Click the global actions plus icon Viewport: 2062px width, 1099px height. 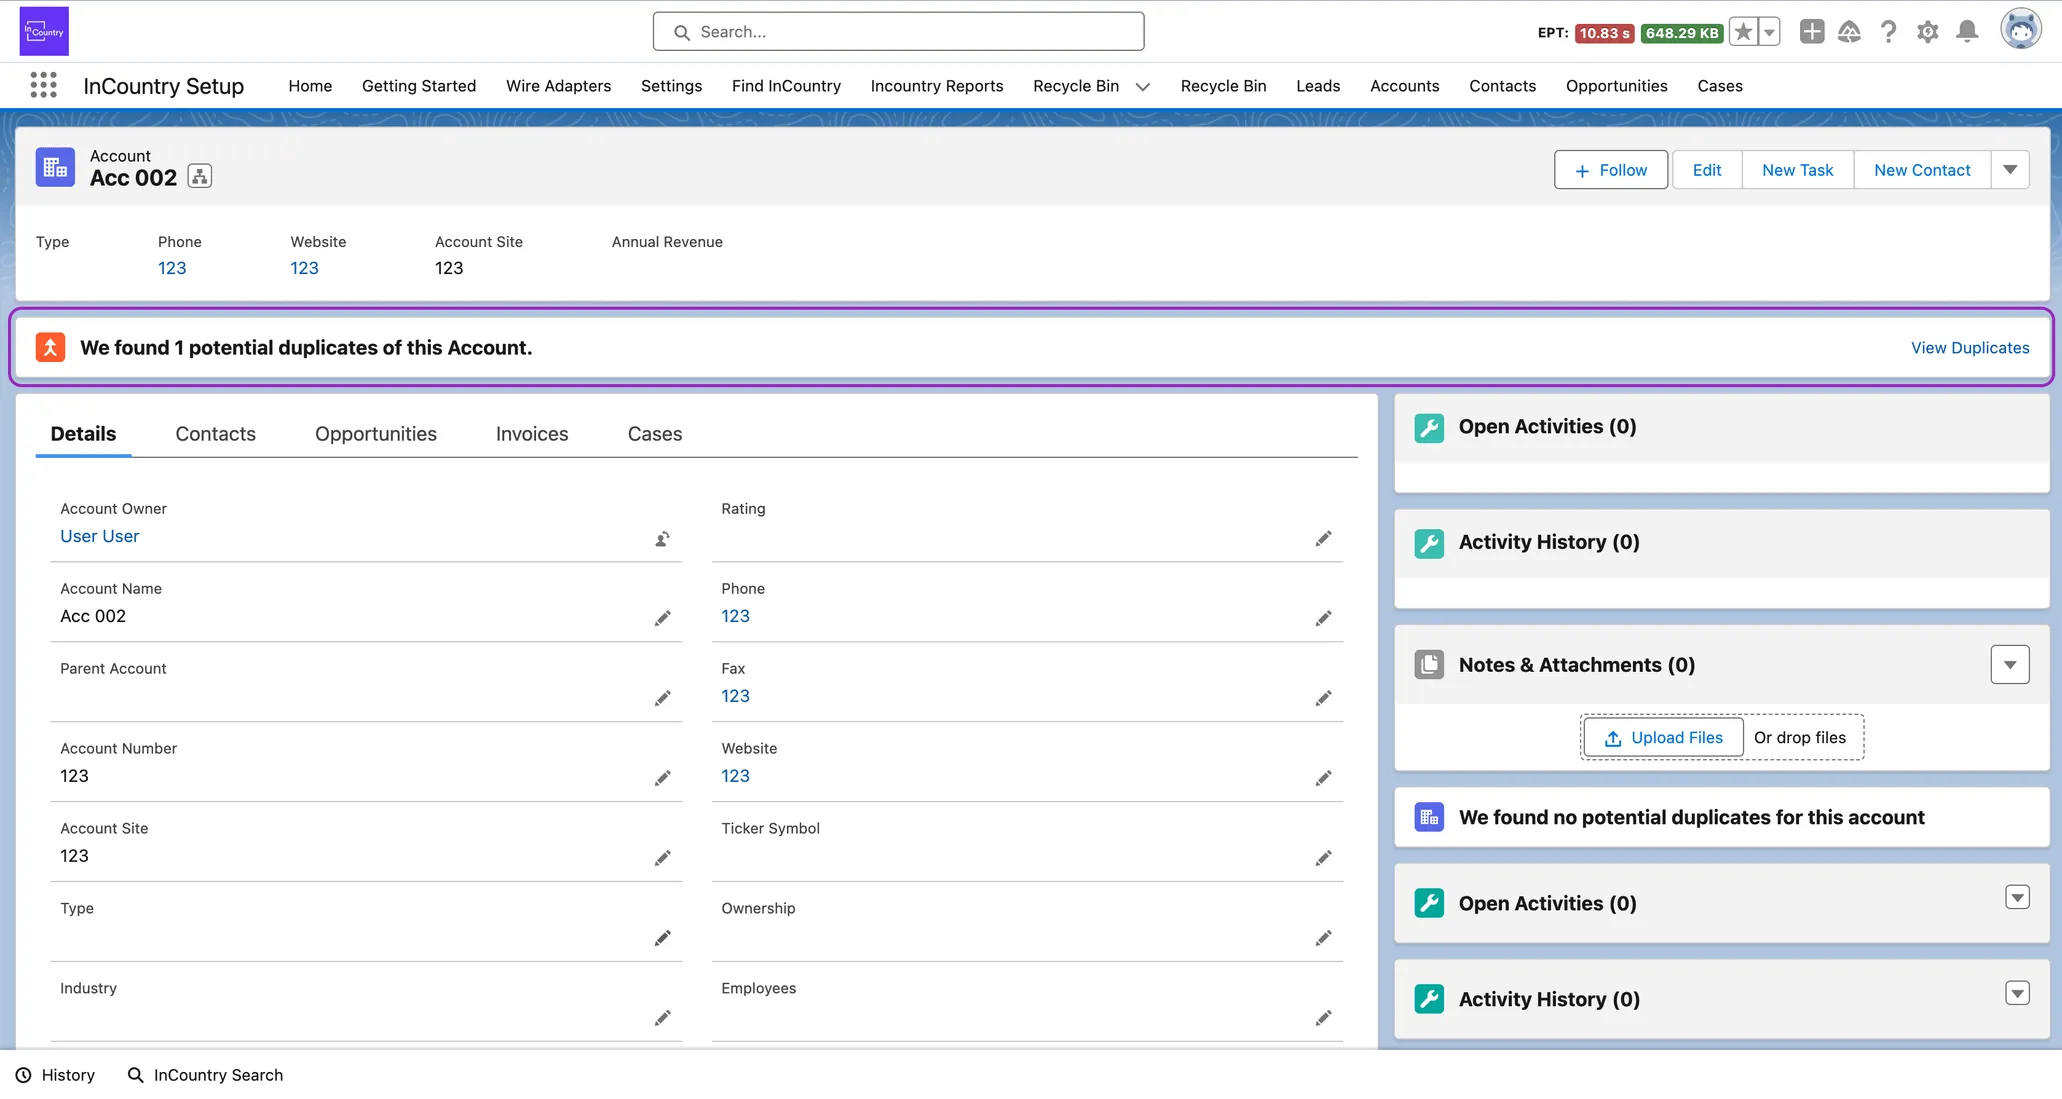click(1811, 32)
